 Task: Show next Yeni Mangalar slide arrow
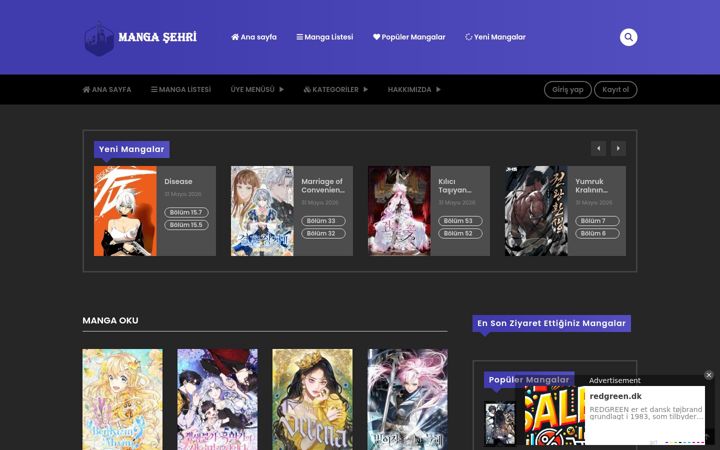(618, 148)
